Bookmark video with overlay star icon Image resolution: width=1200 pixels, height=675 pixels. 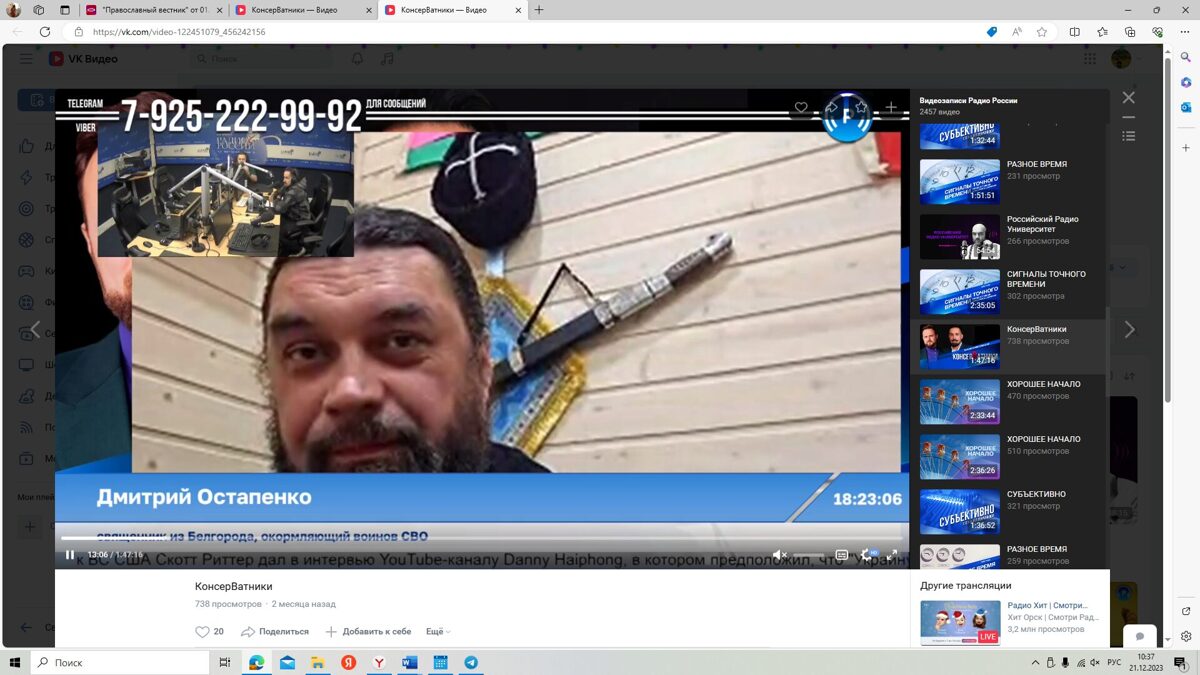pos(861,107)
